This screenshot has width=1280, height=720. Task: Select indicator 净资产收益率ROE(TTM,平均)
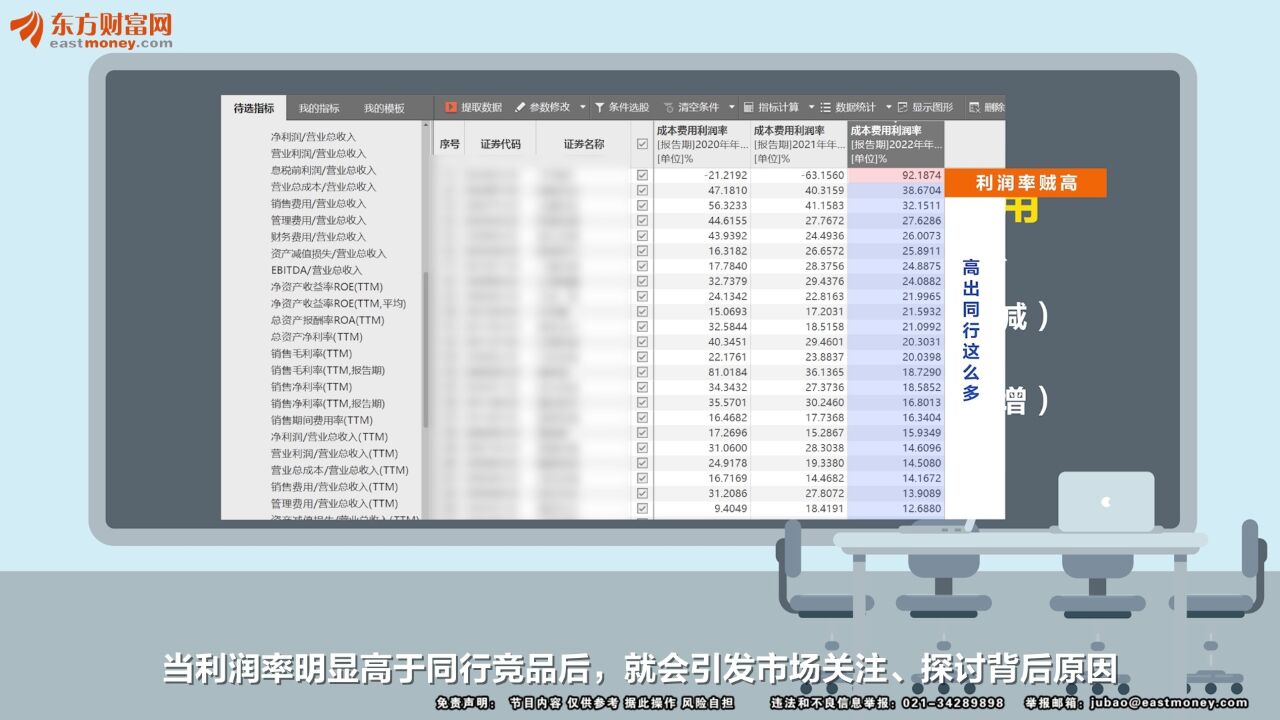click(338, 304)
